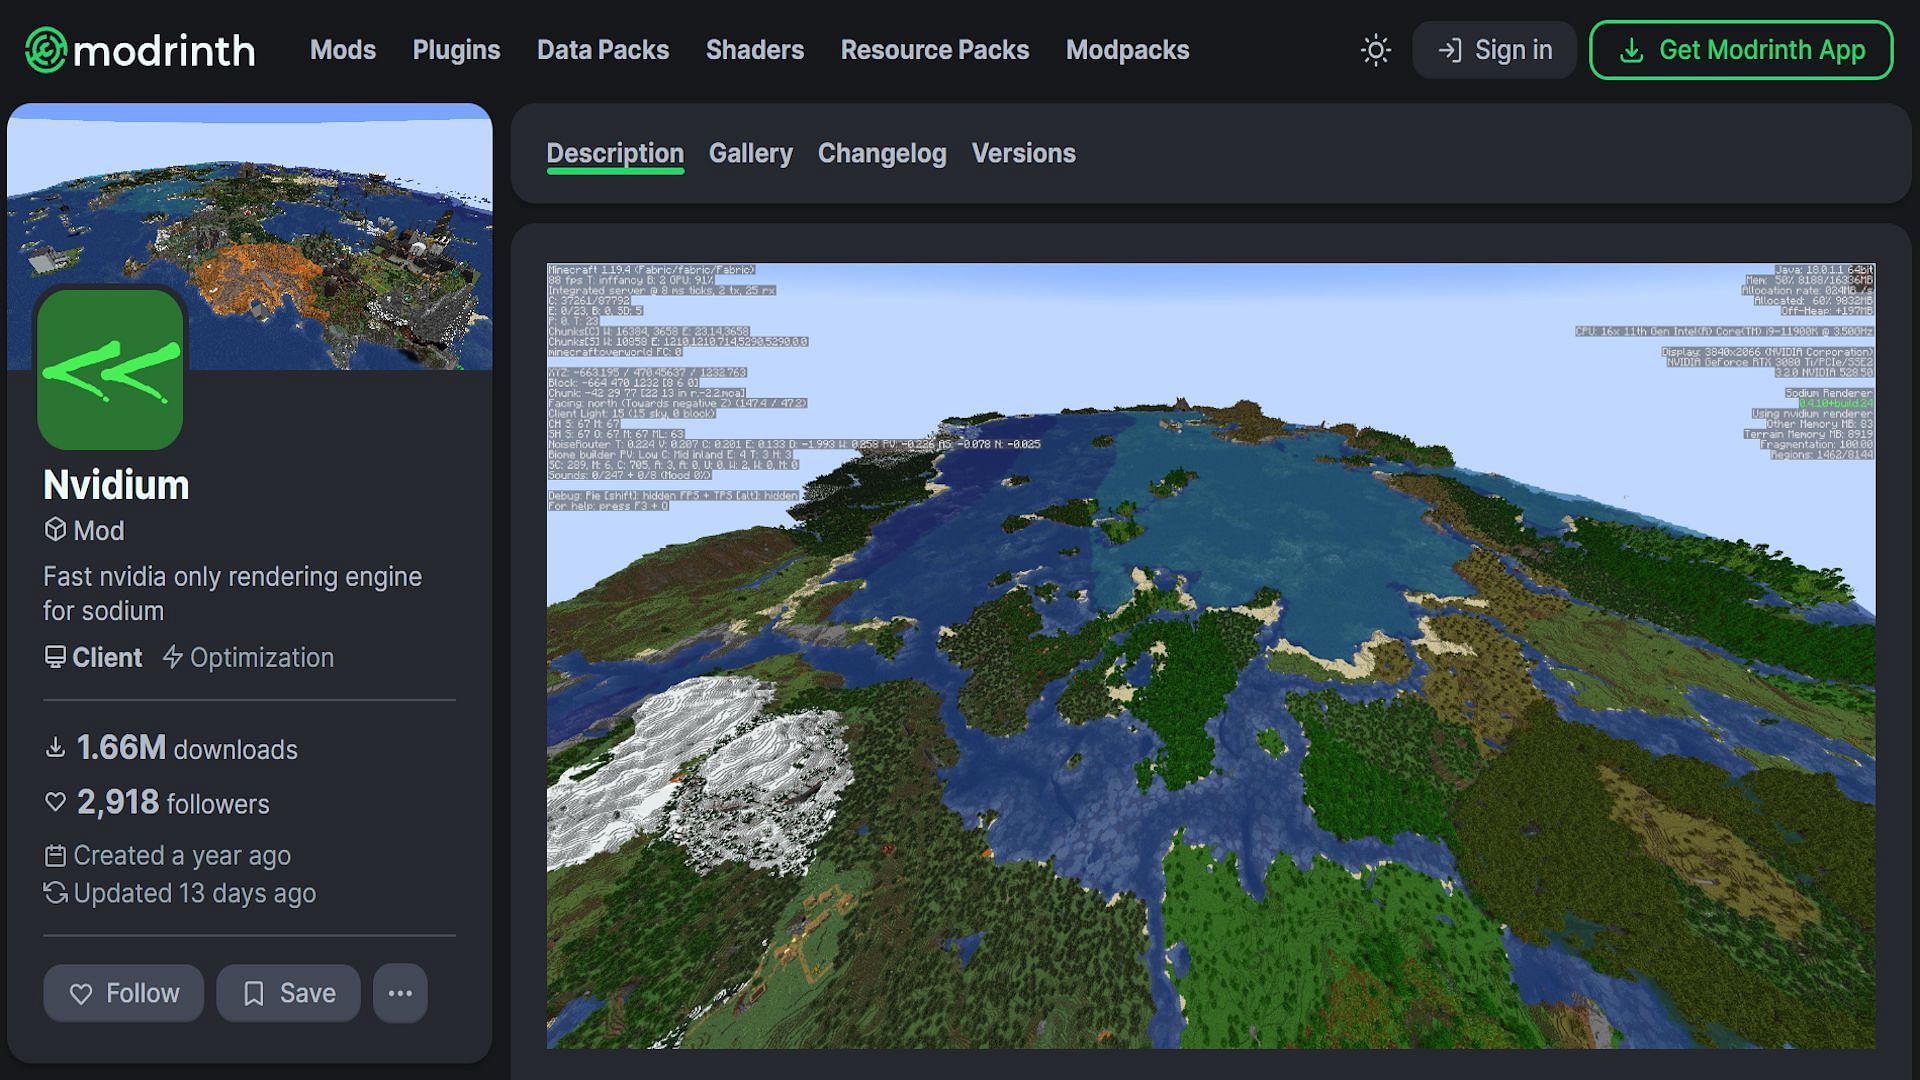Switch to the Versions tab
1920x1080 pixels.
1023,152
